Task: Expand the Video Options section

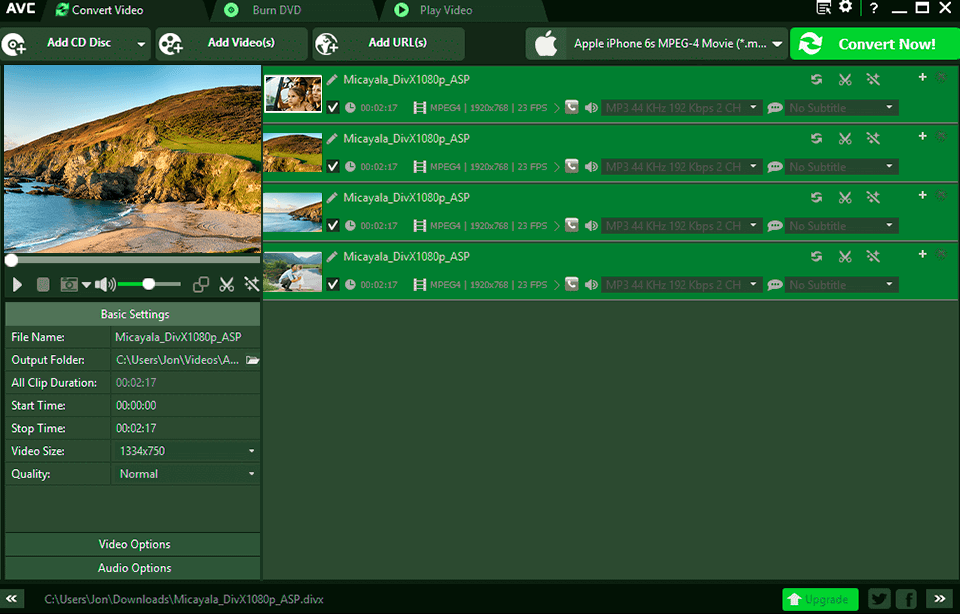Action: click(132, 544)
